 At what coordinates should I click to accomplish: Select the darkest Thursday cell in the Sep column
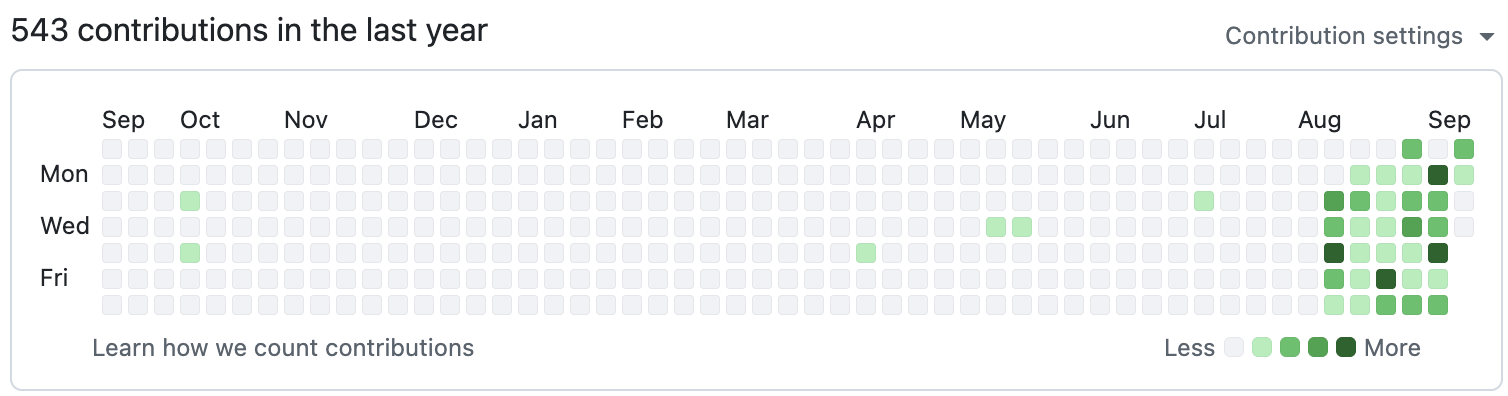1438,253
